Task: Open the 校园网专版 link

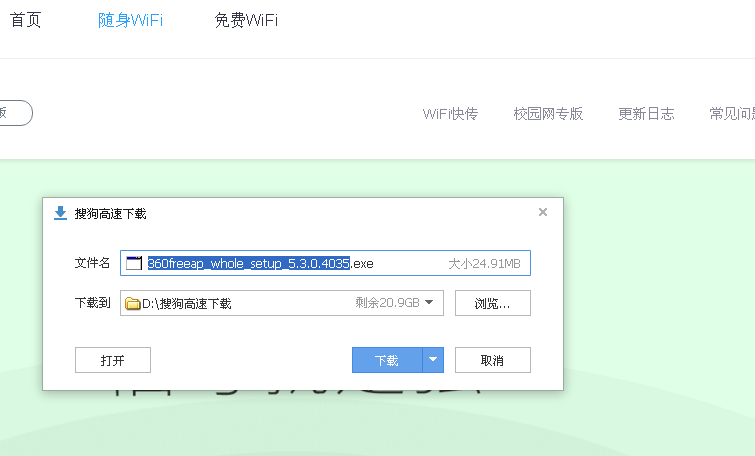Action: (x=548, y=114)
